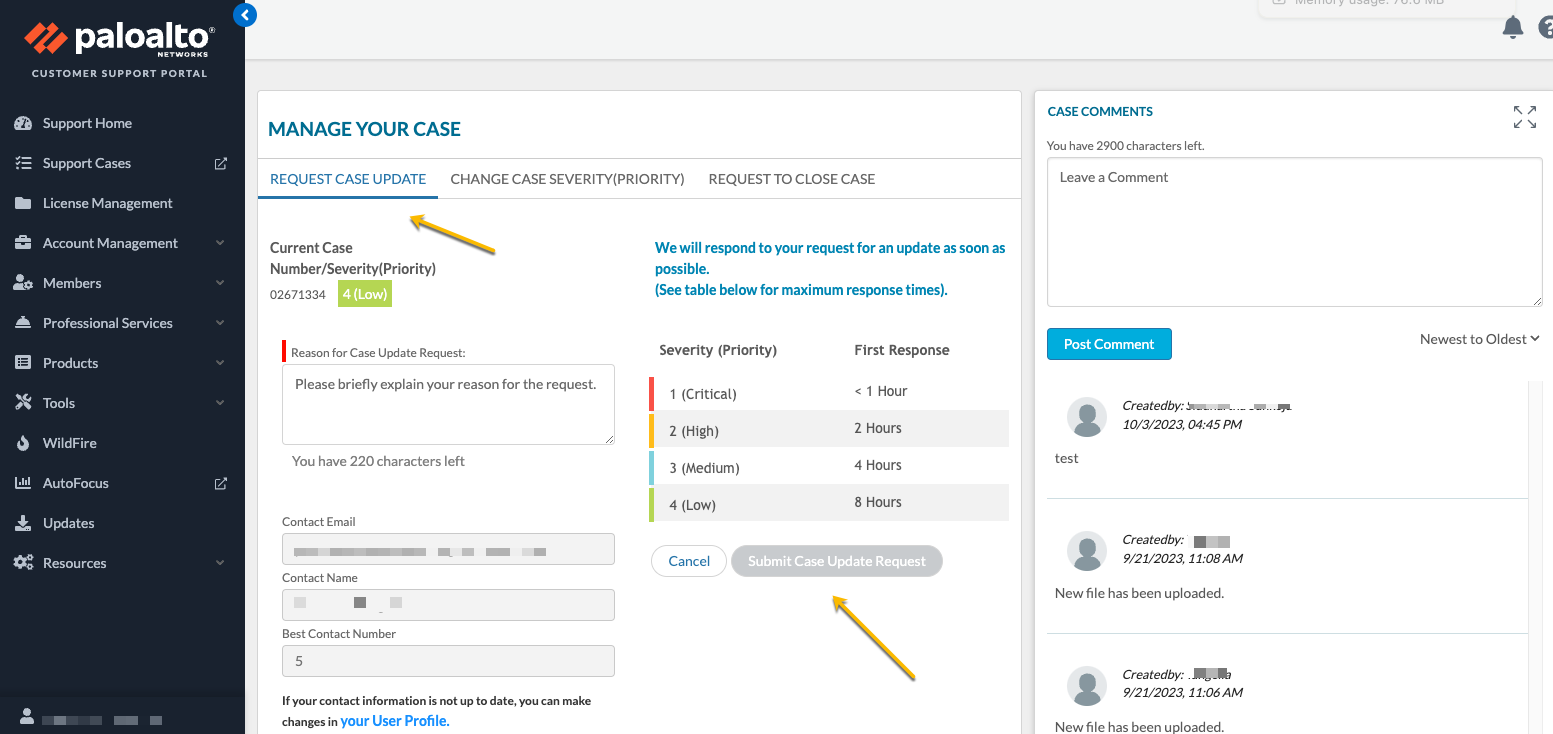Click the avatar on the test comment

tap(1086, 417)
